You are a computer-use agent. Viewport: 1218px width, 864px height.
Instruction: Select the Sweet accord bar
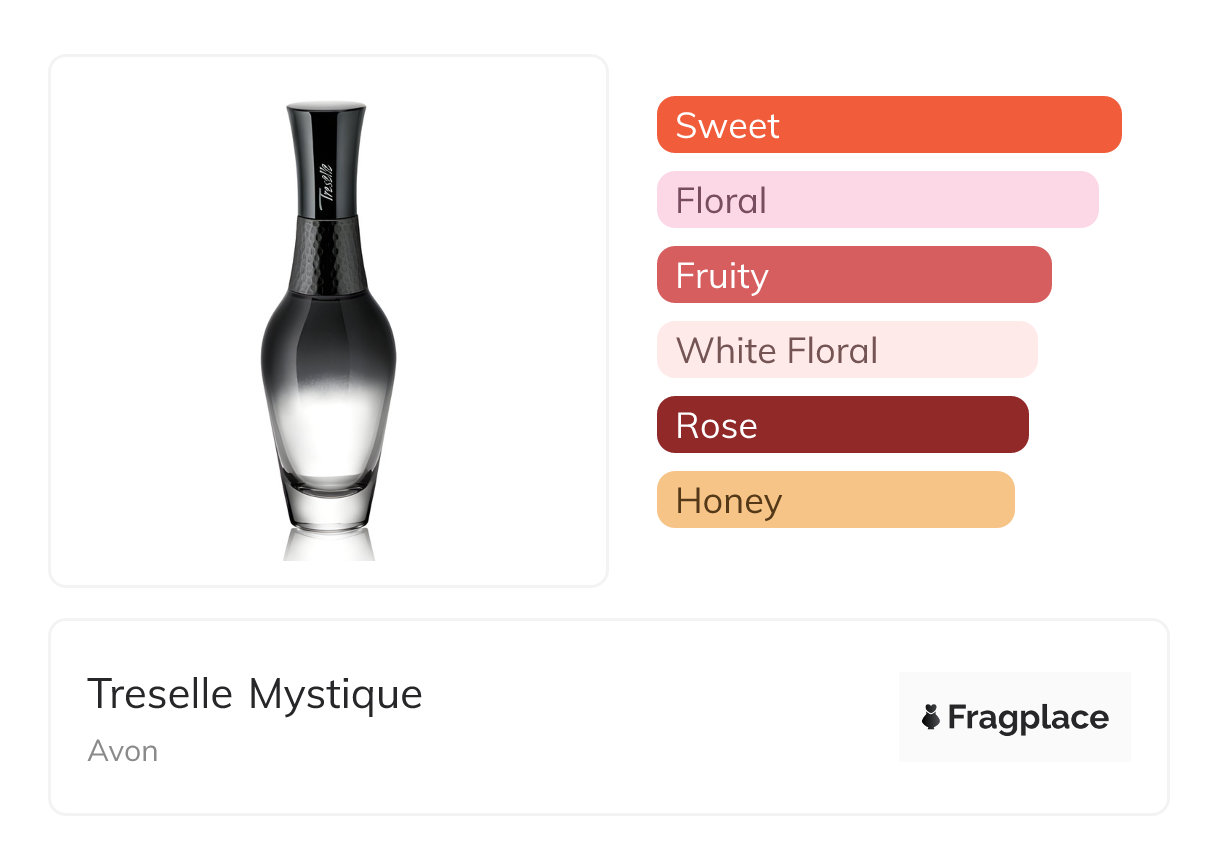click(888, 125)
